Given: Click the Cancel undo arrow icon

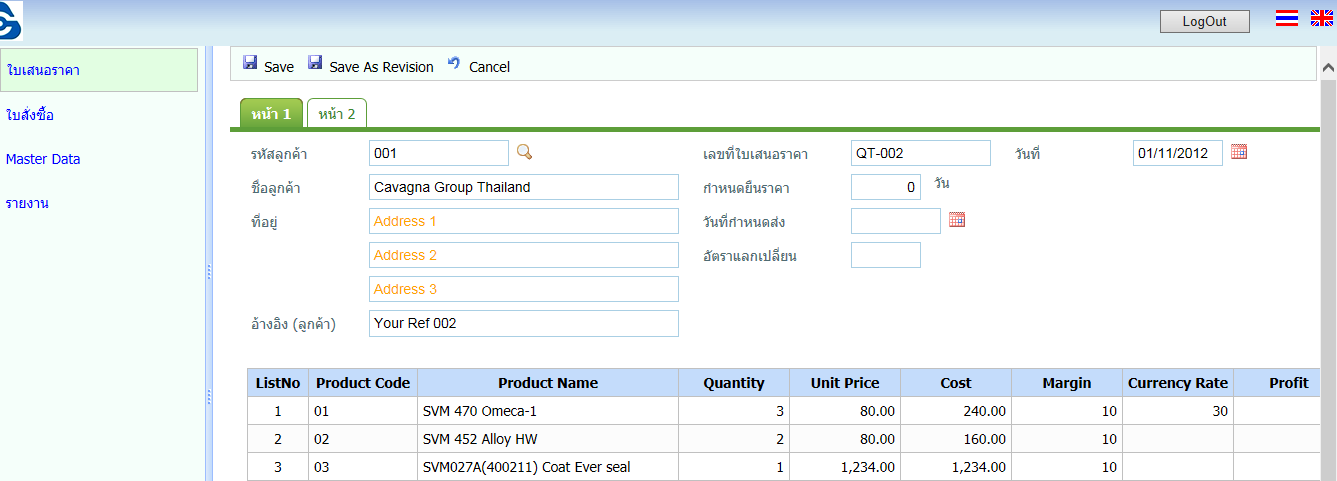Looking at the screenshot, I should click(x=454, y=63).
